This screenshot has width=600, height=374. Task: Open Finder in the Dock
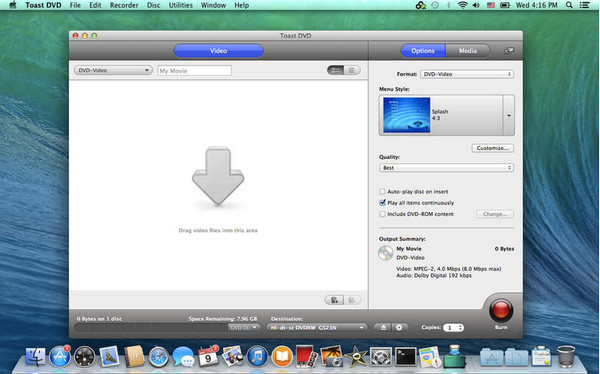pos(35,357)
